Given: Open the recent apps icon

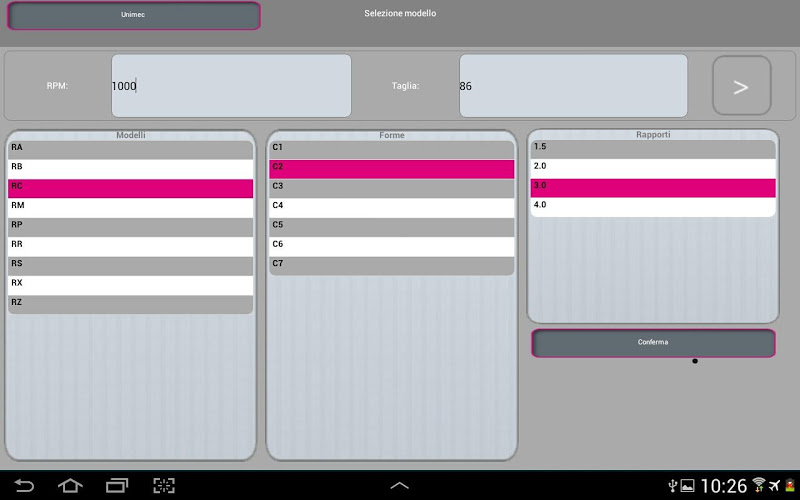Looking at the screenshot, I should (x=117, y=485).
